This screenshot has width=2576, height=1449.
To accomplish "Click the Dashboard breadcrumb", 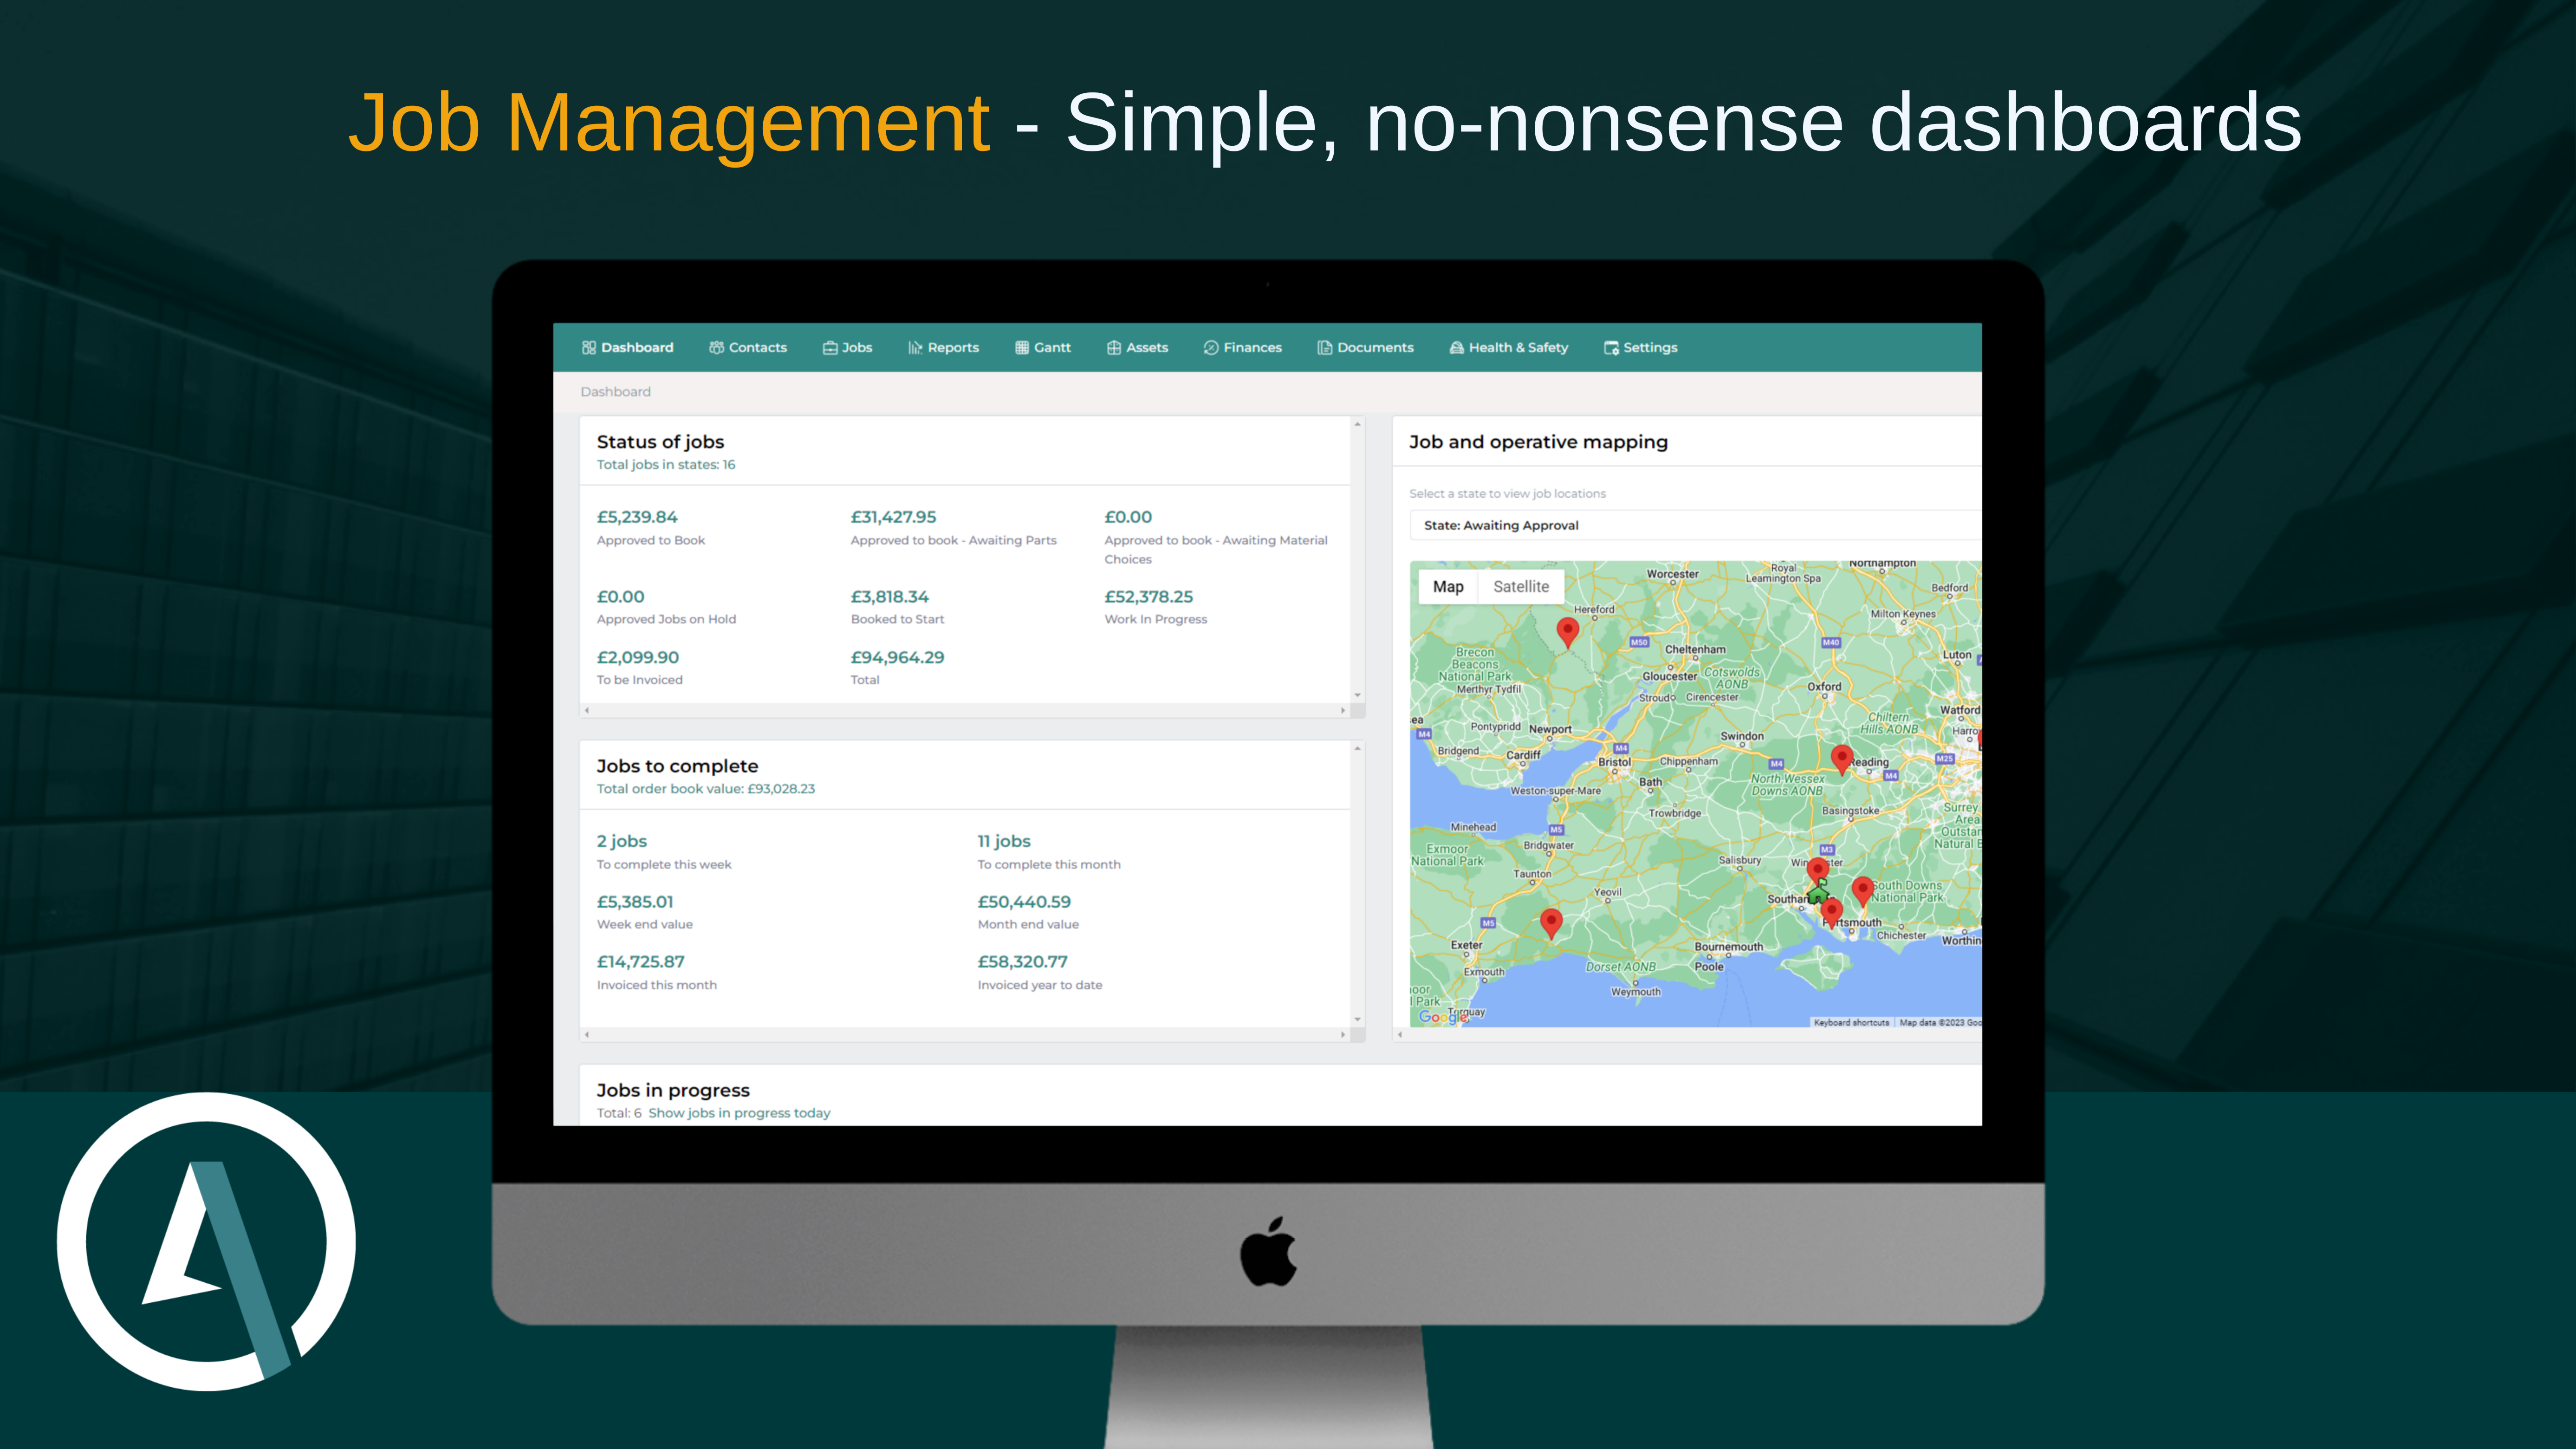I will pos(615,391).
